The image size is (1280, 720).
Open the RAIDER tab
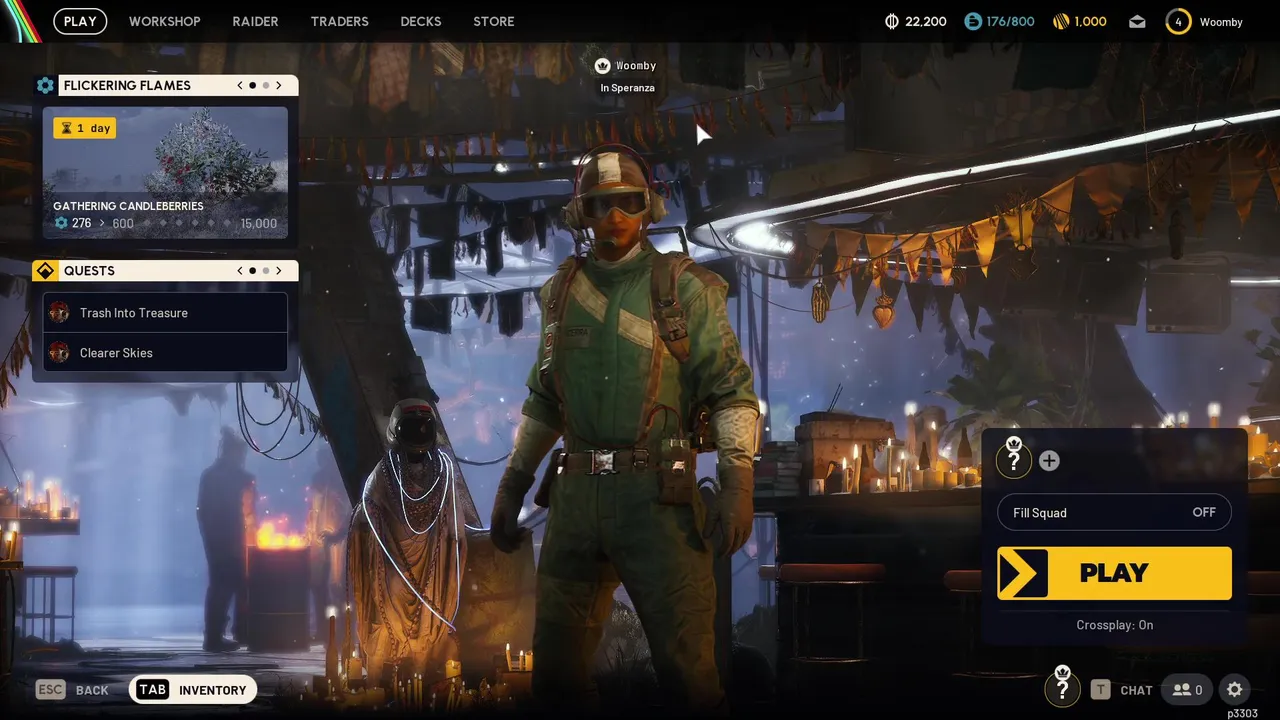tap(255, 21)
